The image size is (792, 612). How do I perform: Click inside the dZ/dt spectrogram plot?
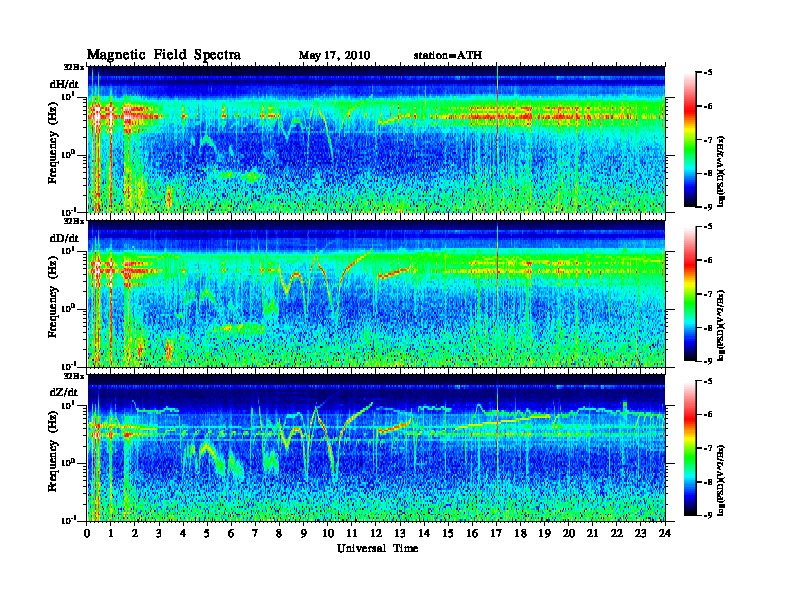(376, 447)
